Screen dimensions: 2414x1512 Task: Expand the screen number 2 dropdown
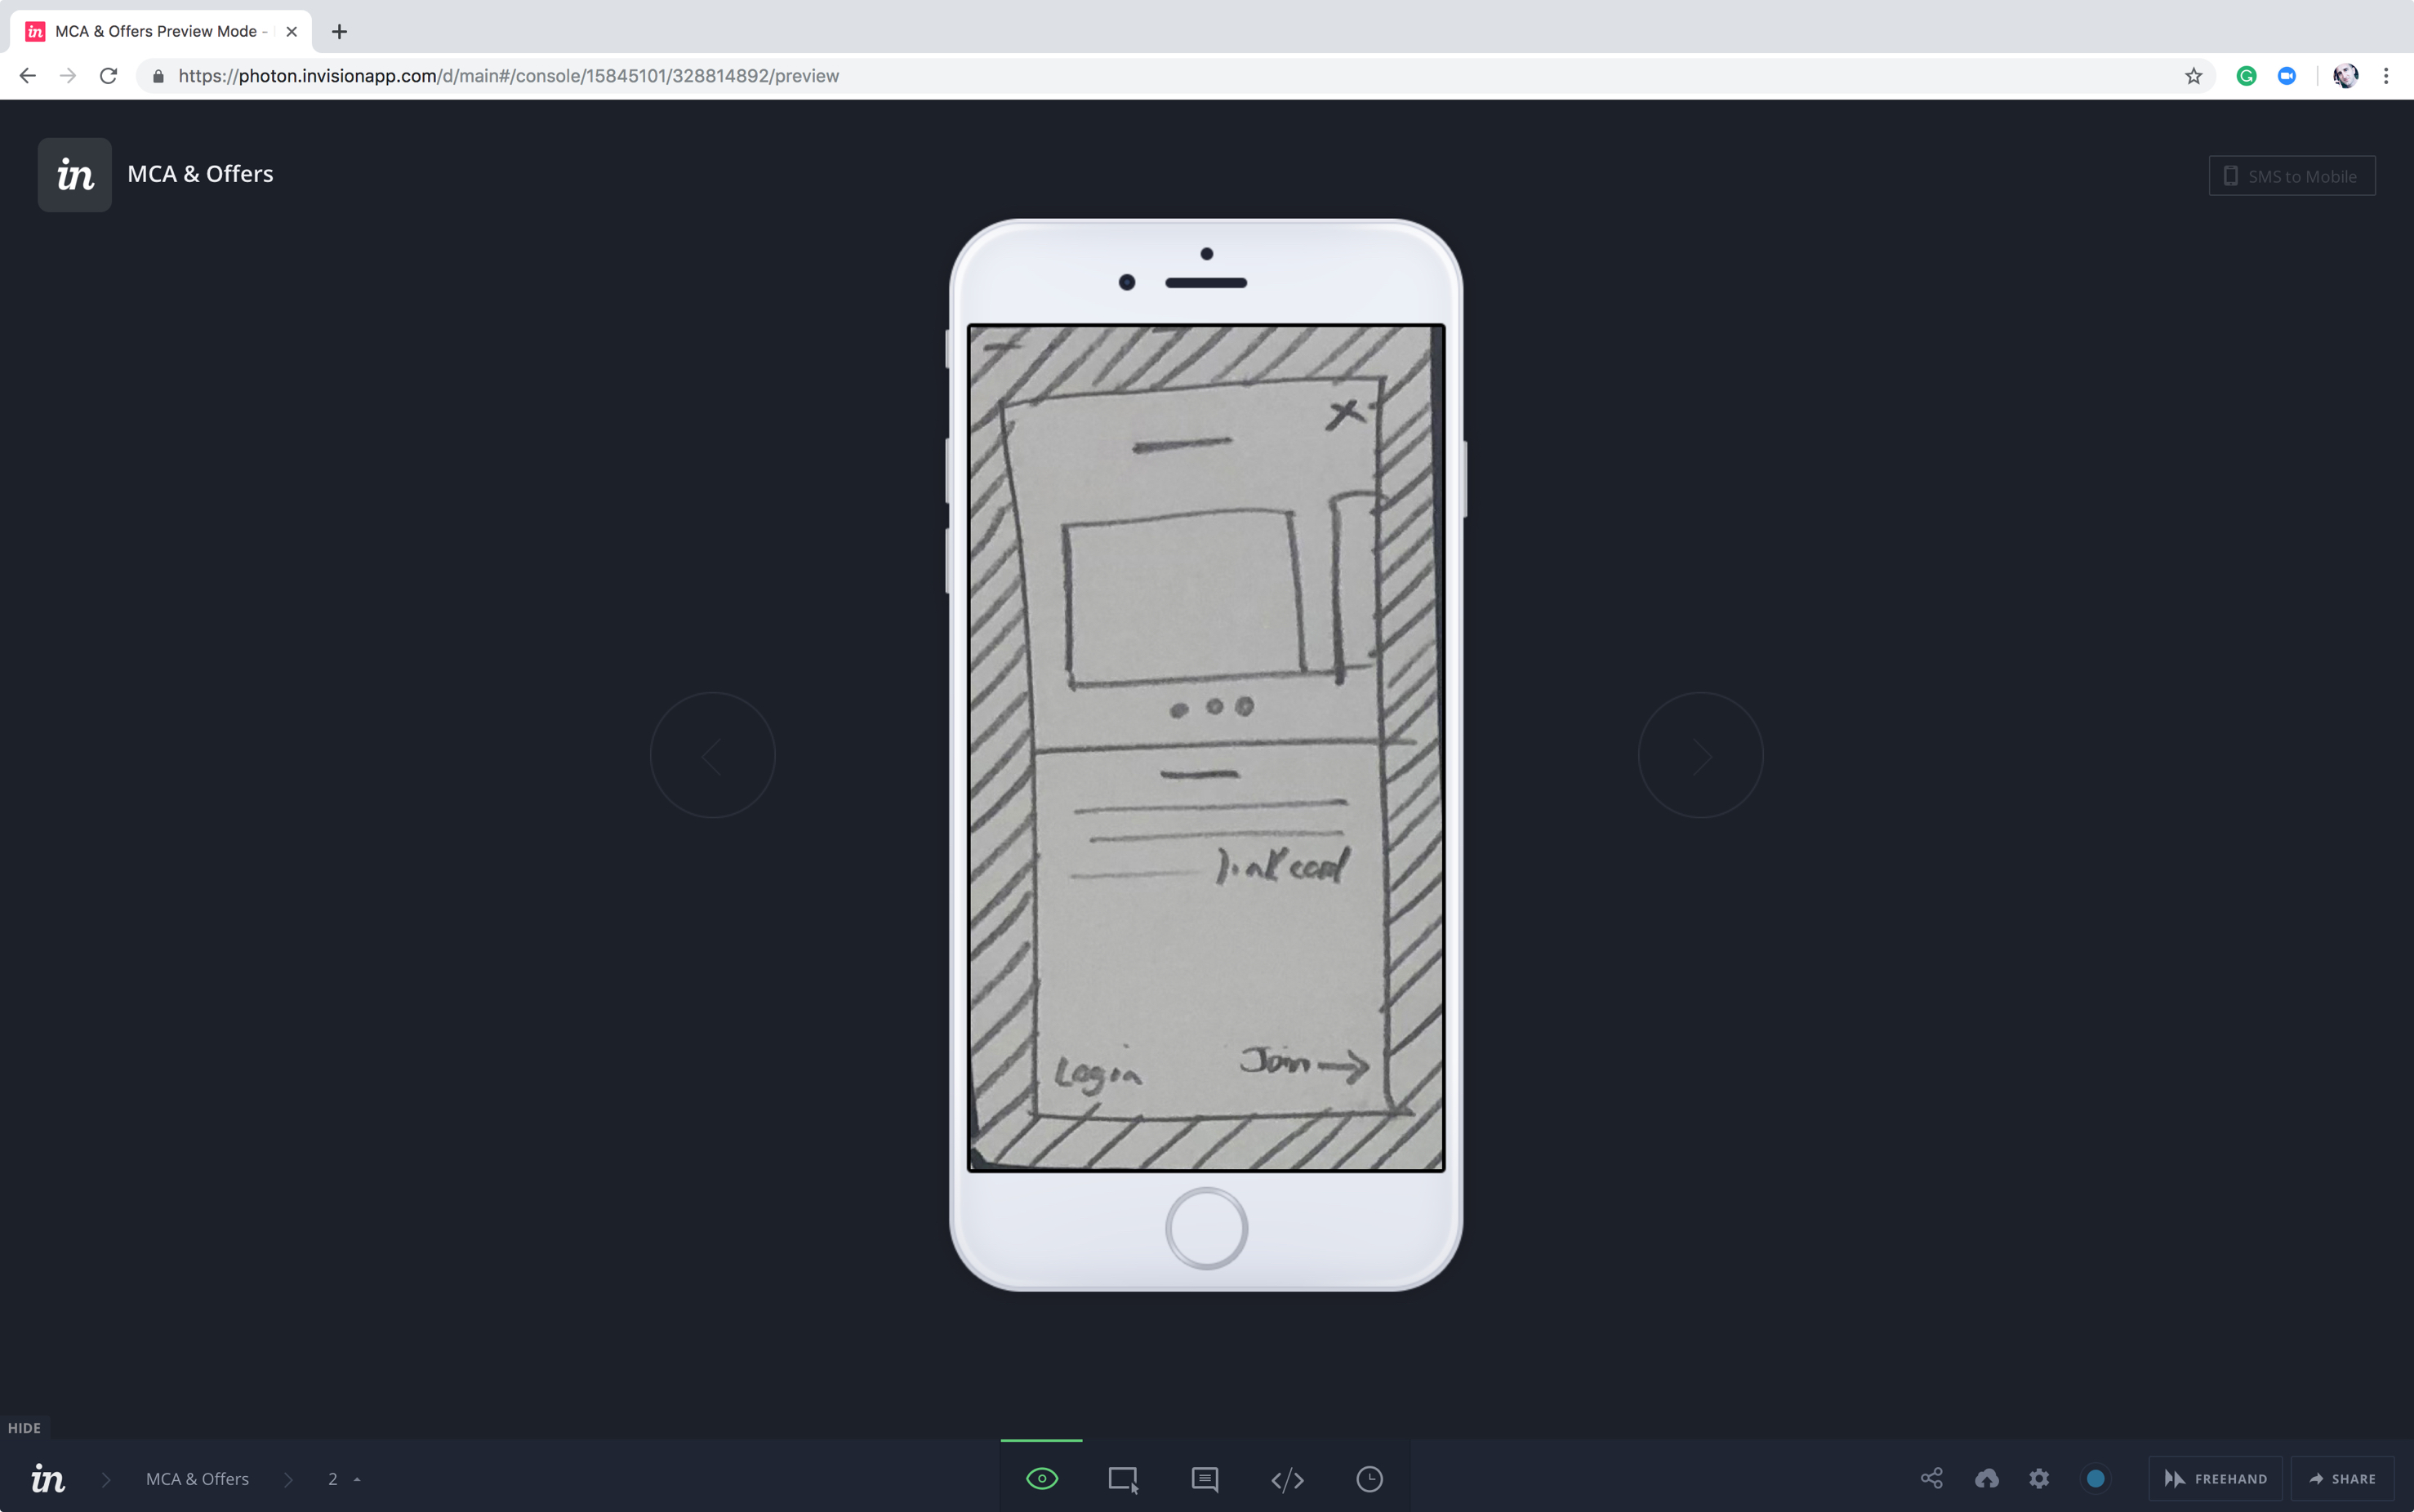[x=343, y=1478]
